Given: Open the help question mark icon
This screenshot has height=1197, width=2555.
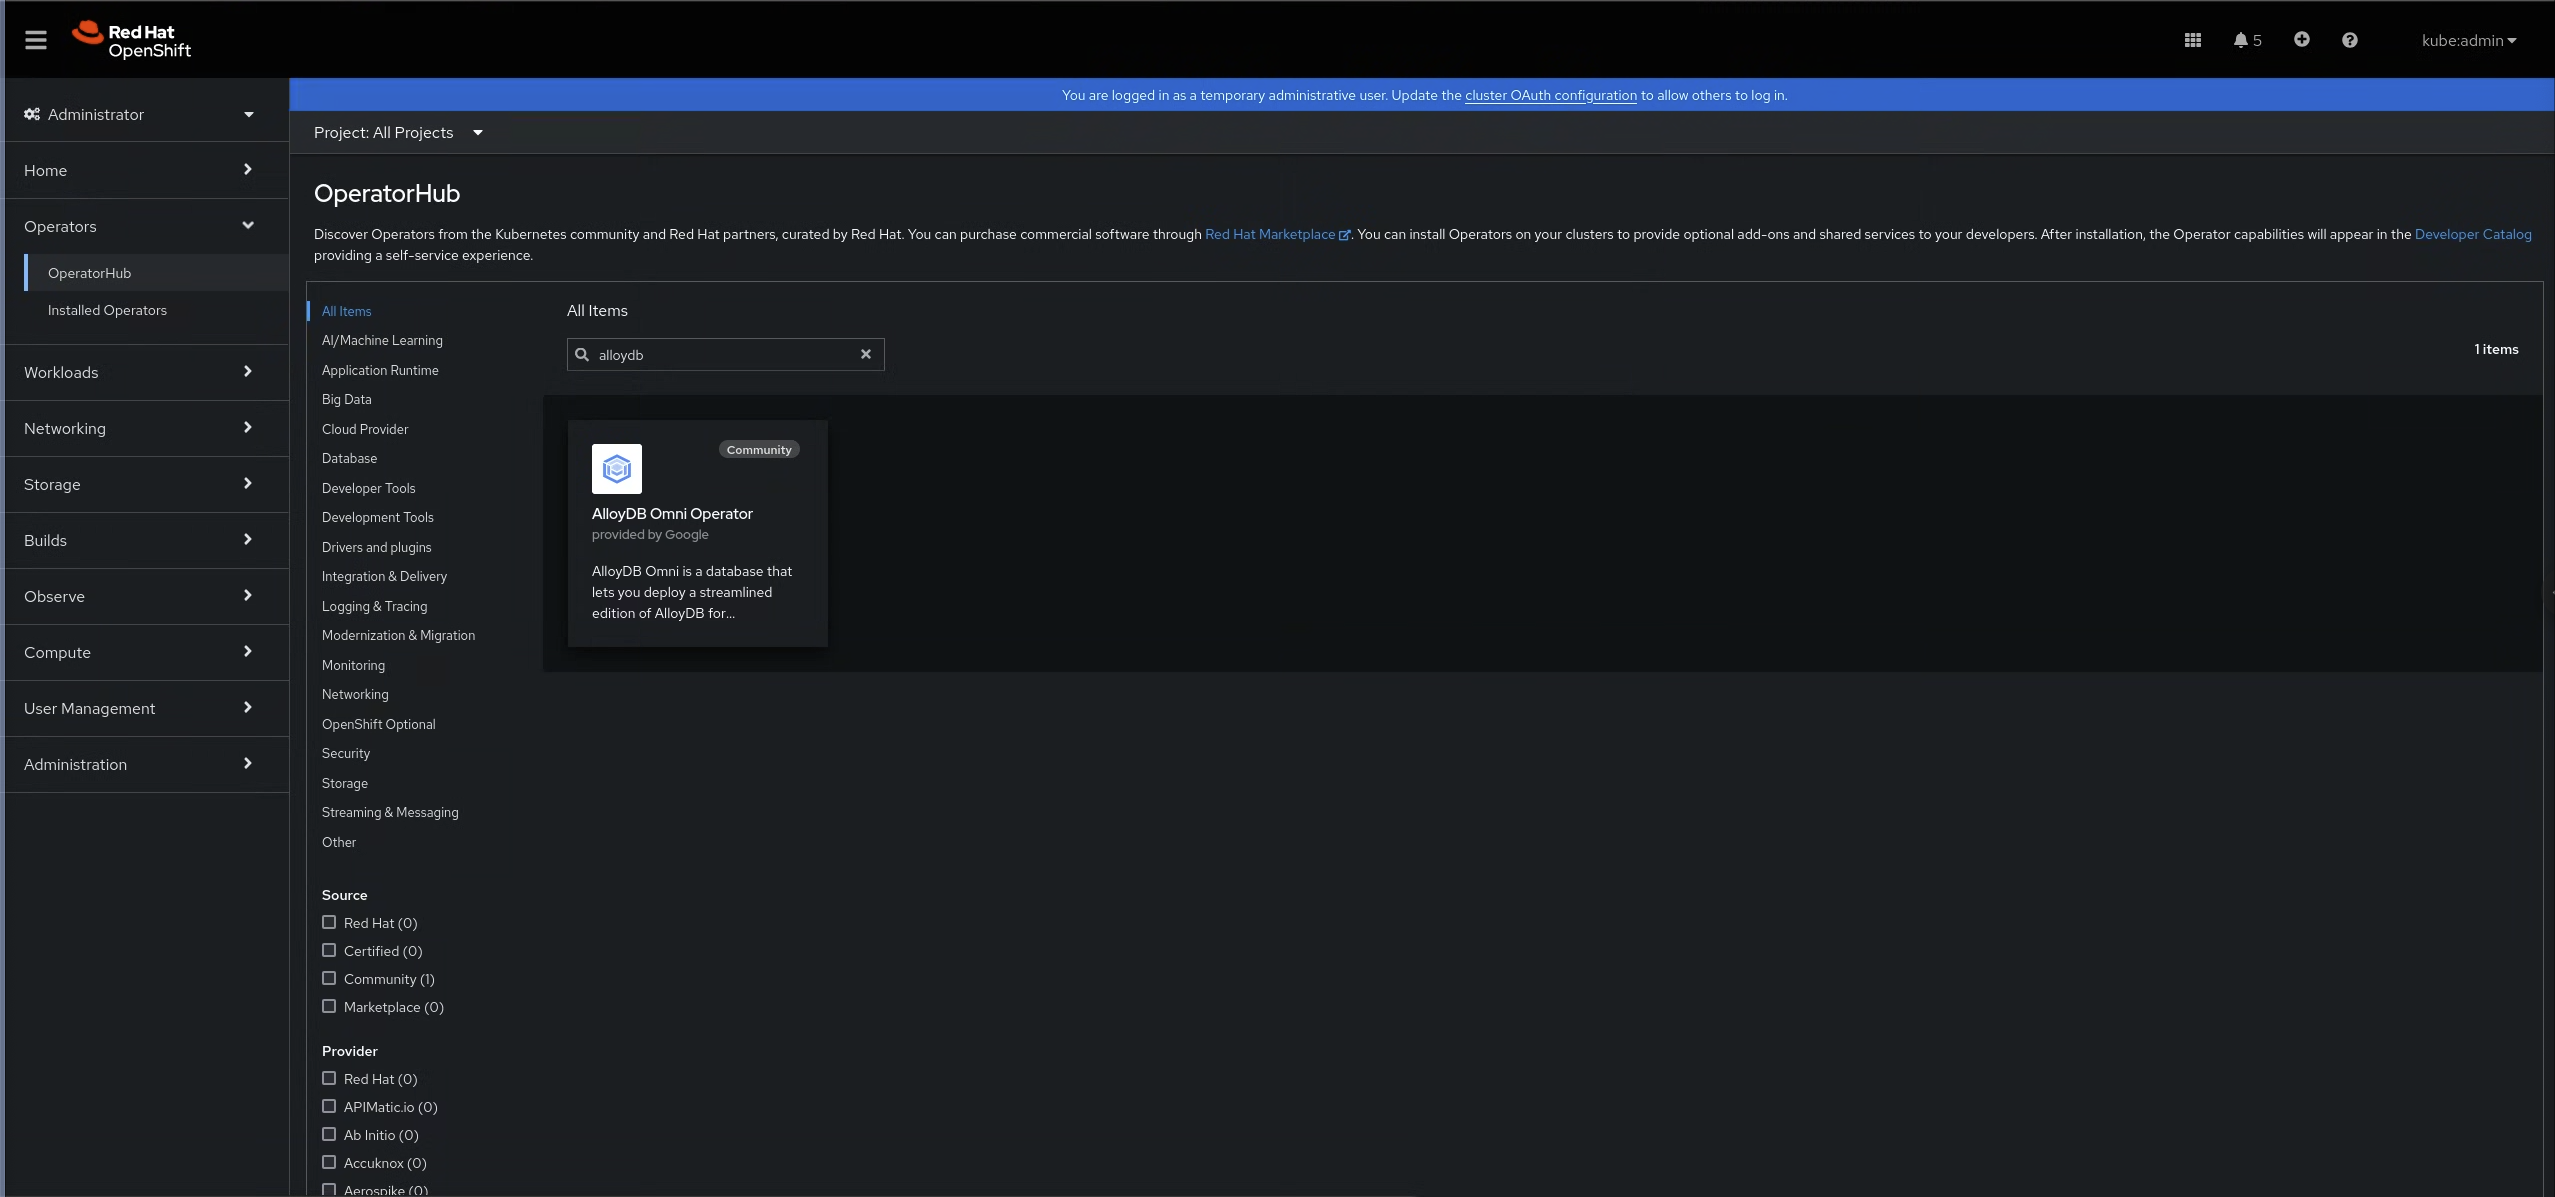Looking at the screenshot, I should coord(2349,40).
